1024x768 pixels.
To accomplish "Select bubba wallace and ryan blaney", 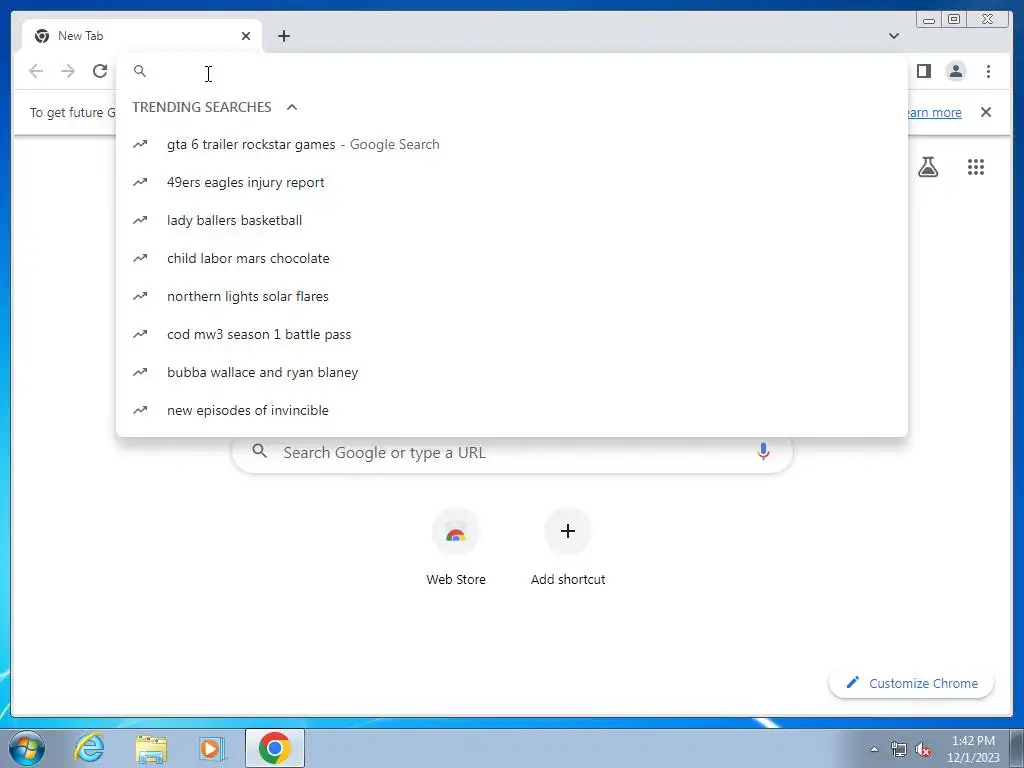I will coord(511,372).
